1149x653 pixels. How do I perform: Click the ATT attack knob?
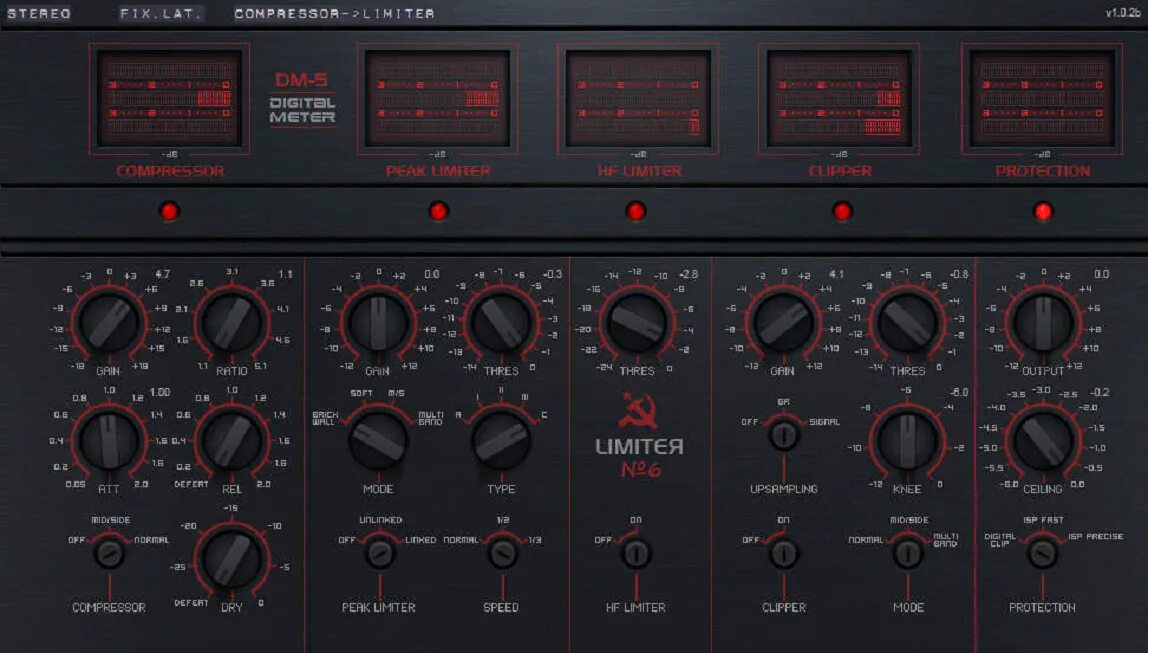[x=109, y=440]
